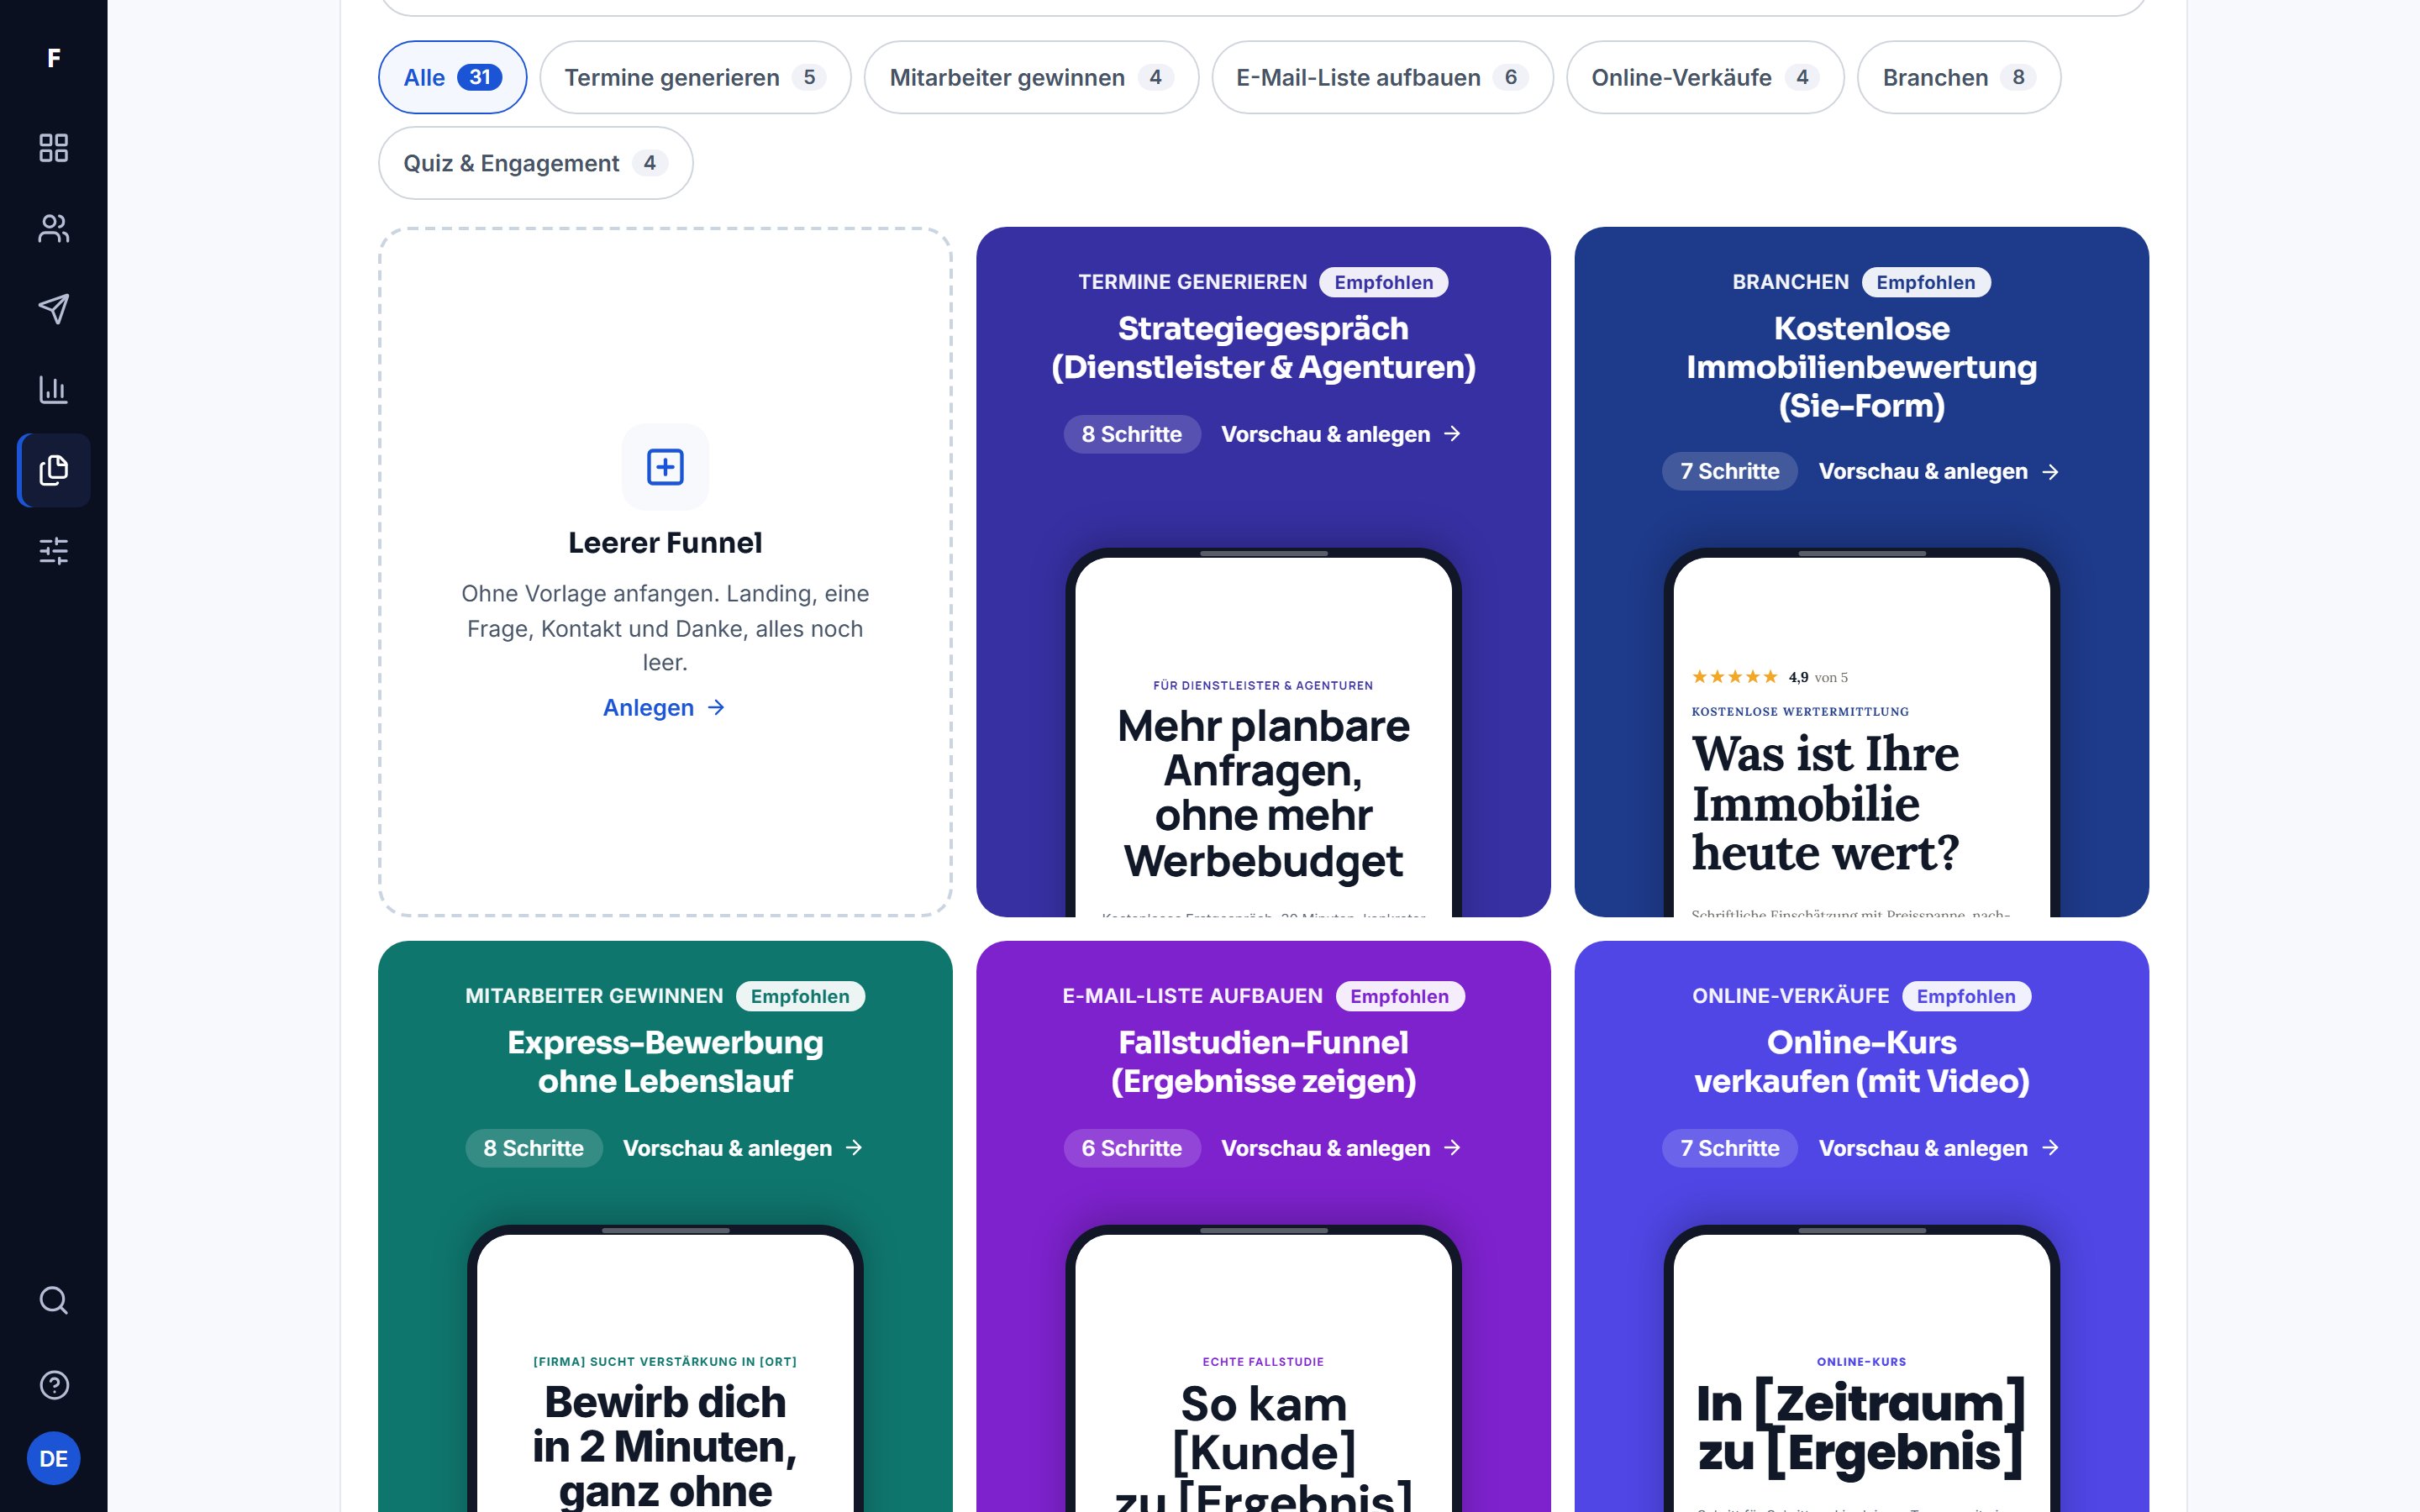The height and width of the screenshot is (1512, 2420).
Task: Select the Alle filter tab
Action: click(x=452, y=77)
